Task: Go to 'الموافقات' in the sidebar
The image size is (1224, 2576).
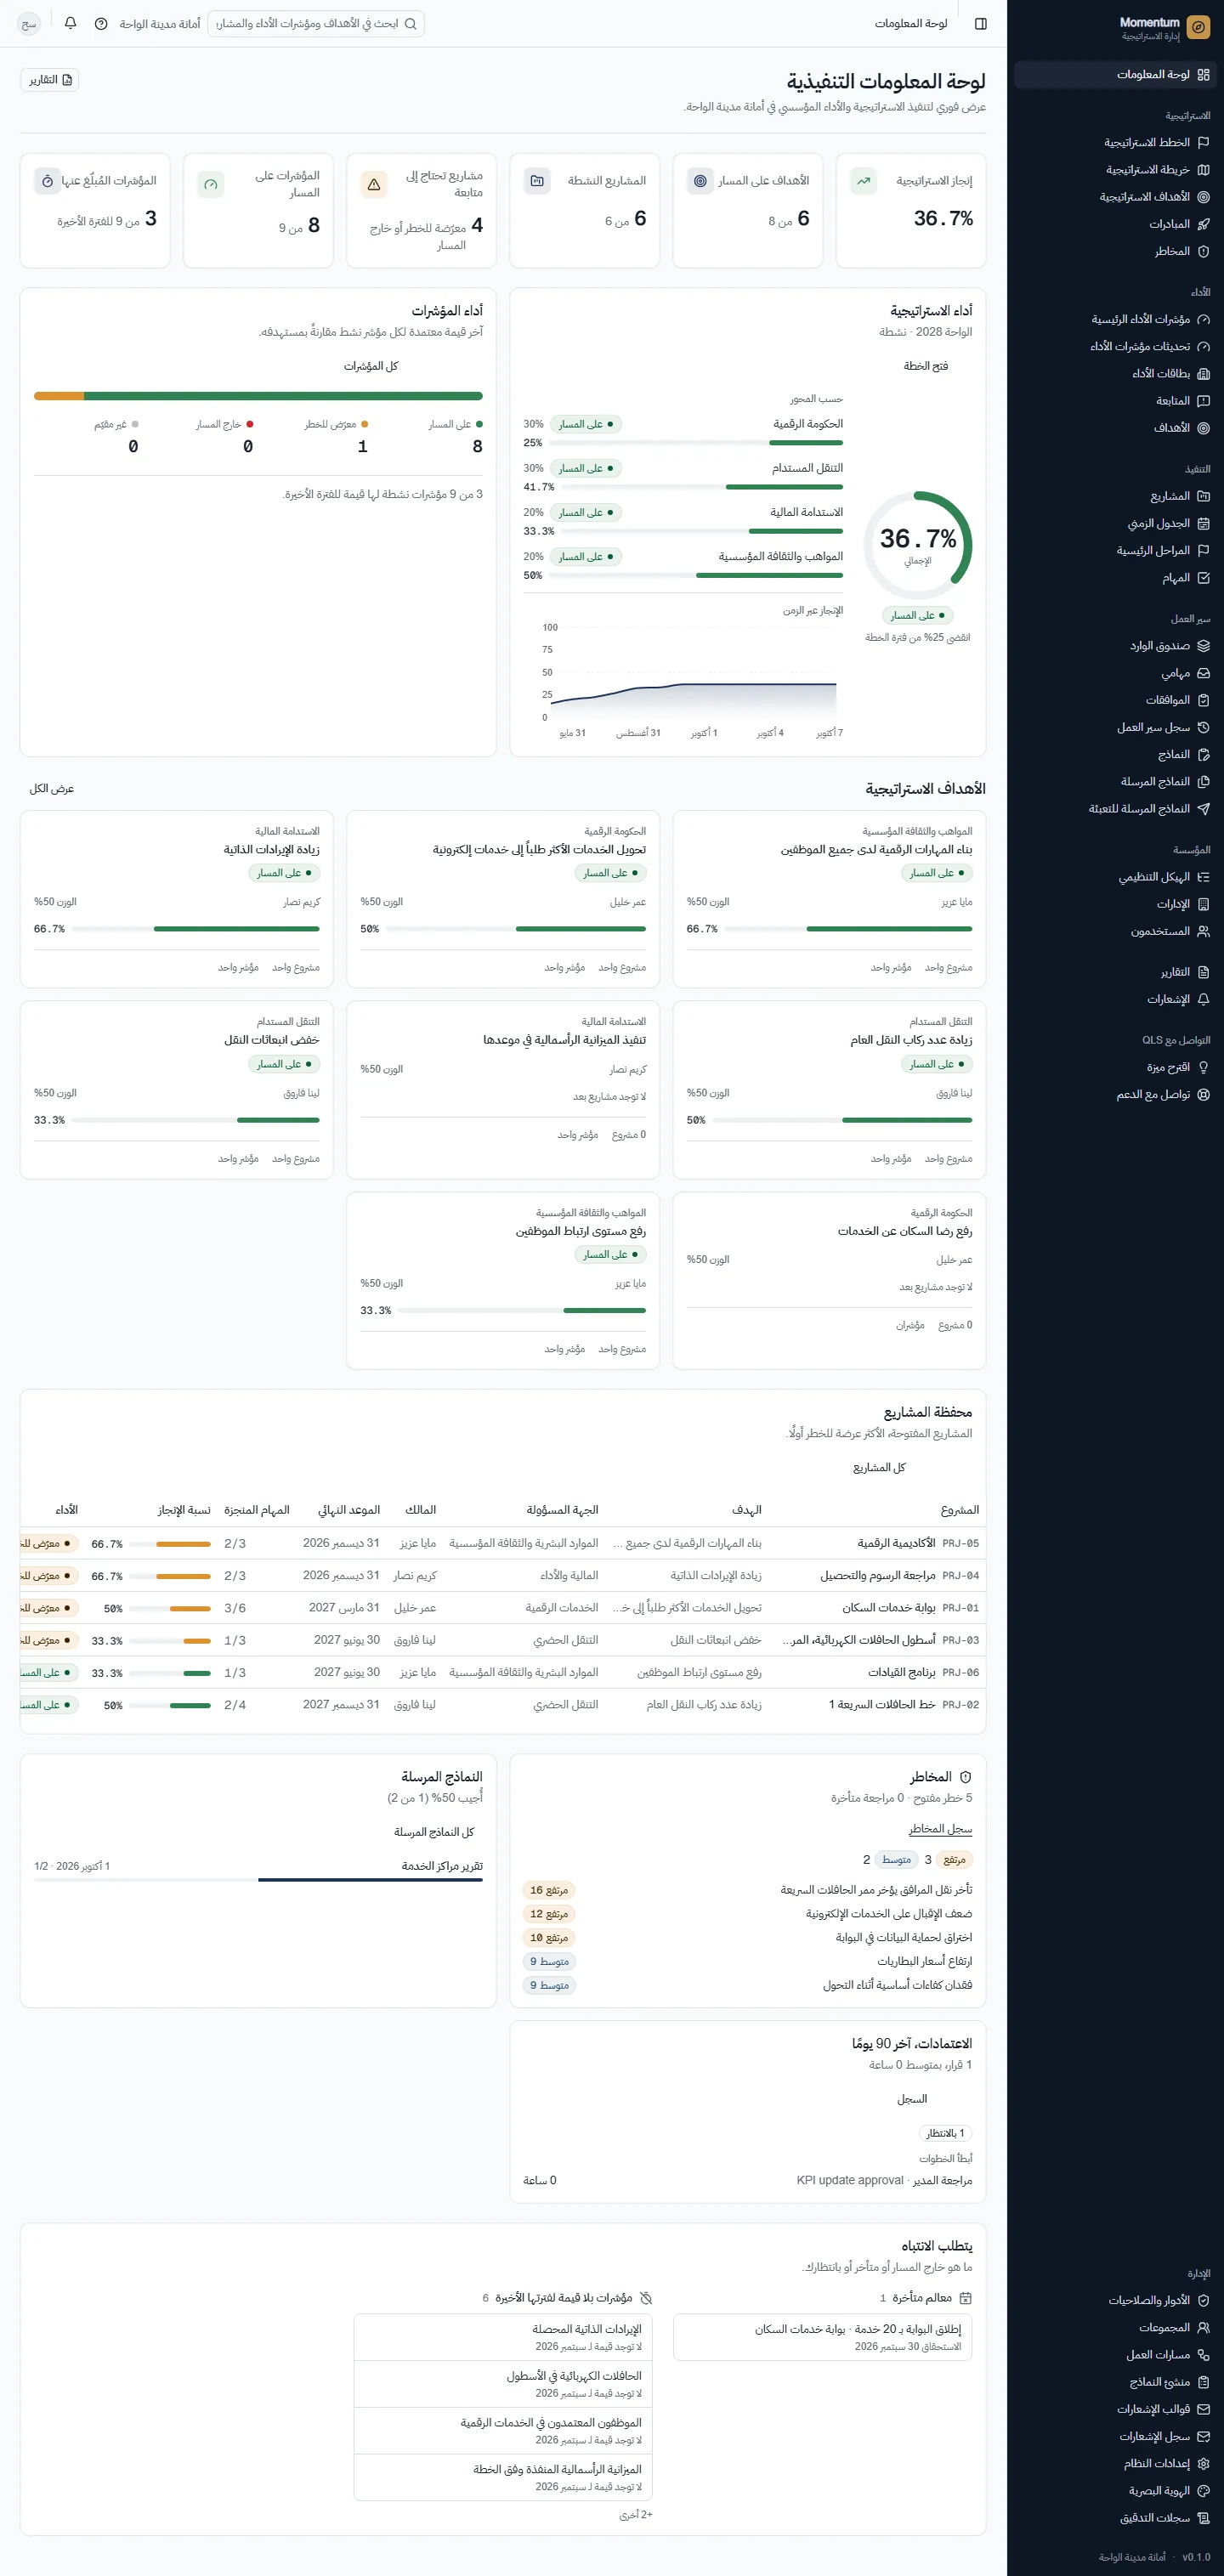Action: [x=1115, y=700]
